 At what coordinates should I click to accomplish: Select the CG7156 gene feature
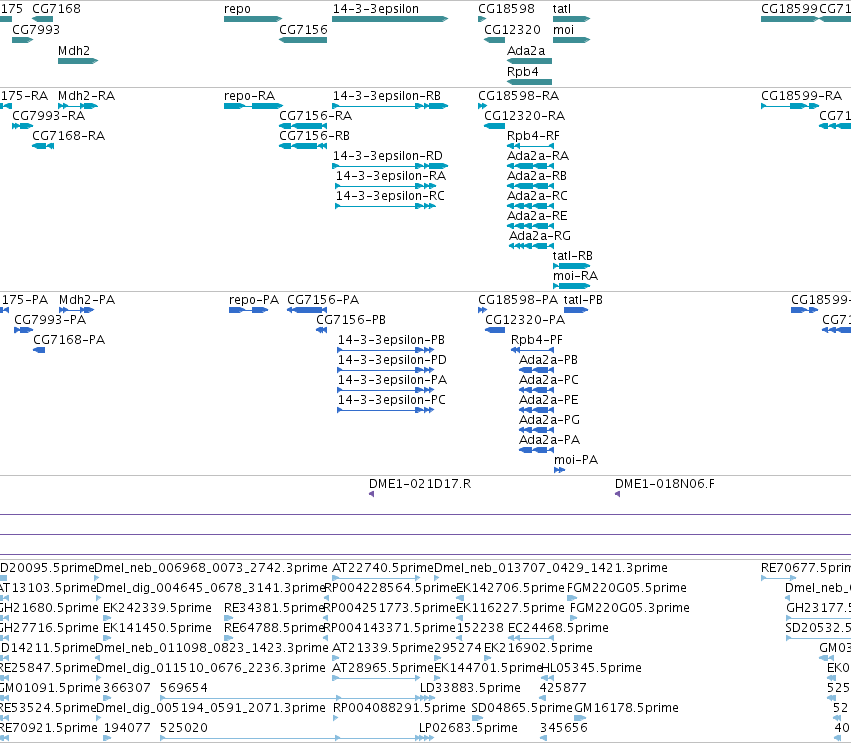[x=303, y=40]
